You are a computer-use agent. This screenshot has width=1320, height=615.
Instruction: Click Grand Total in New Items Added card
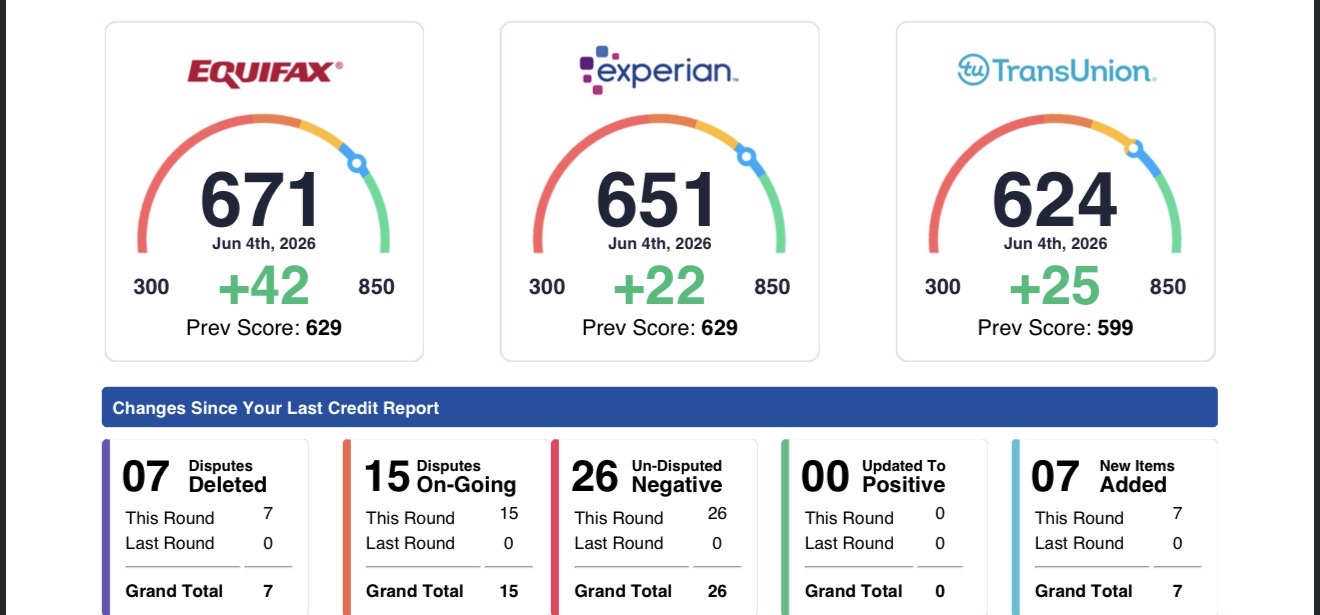1084,591
